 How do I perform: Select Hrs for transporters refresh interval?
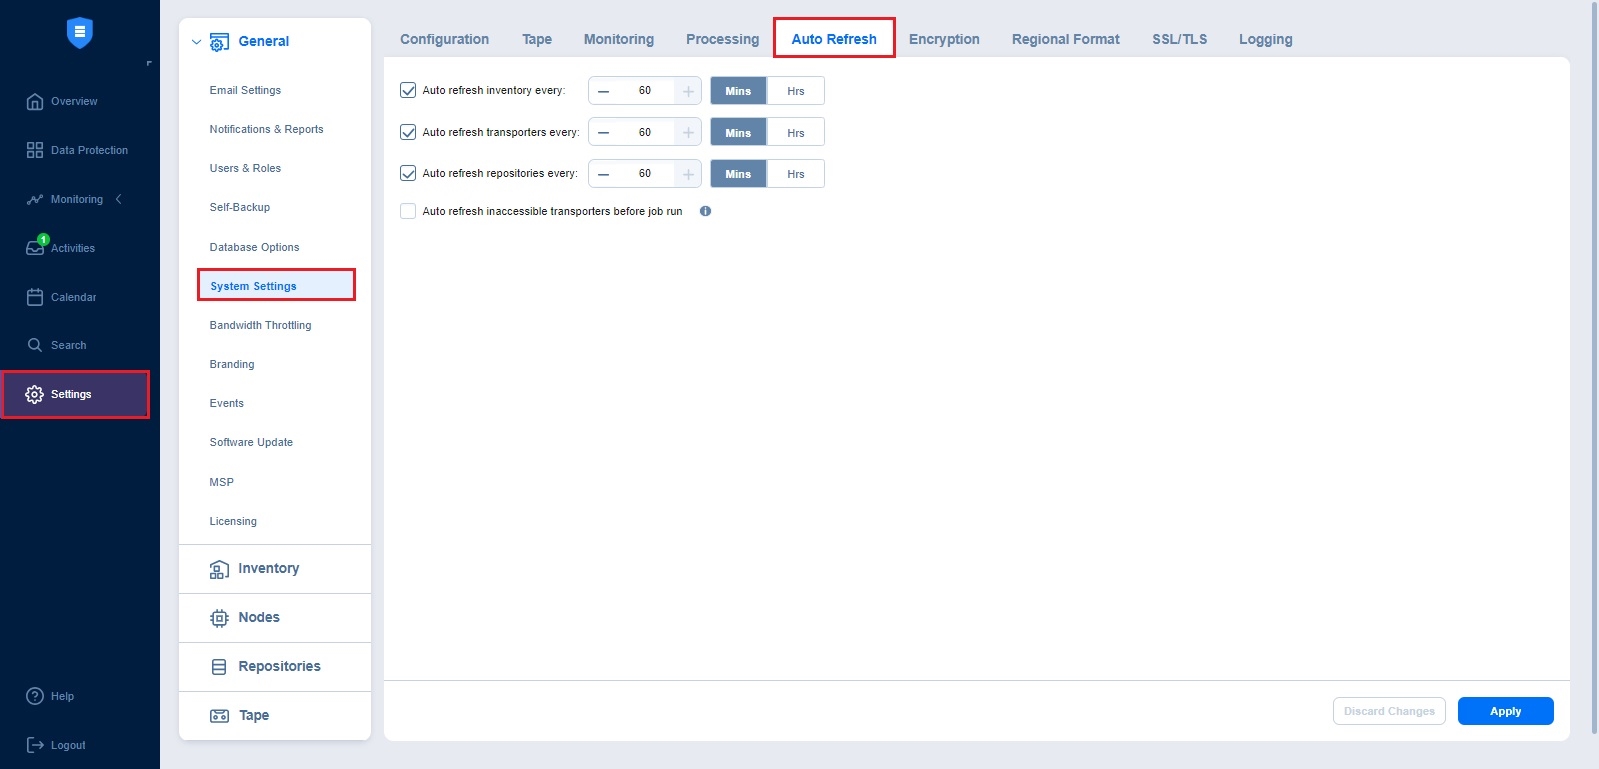(795, 132)
